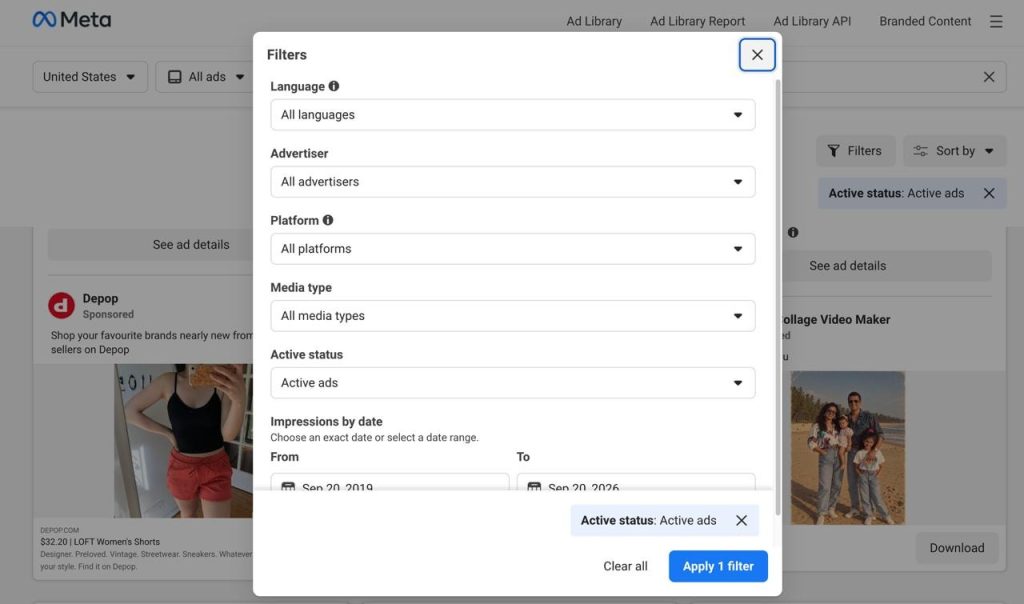
Task: Click See ad details above Depop ad
Action: pyautogui.click(x=150, y=245)
